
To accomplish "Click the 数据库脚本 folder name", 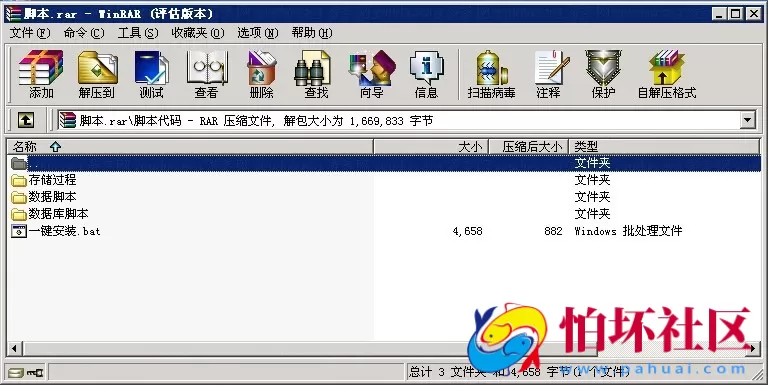I will click(x=58, y=214).
